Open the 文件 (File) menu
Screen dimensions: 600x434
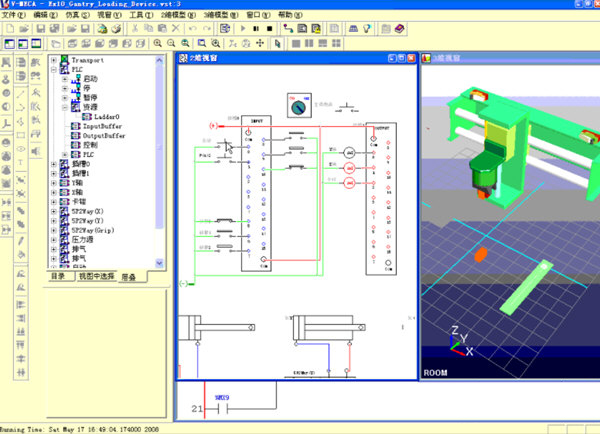coord(13,16)
